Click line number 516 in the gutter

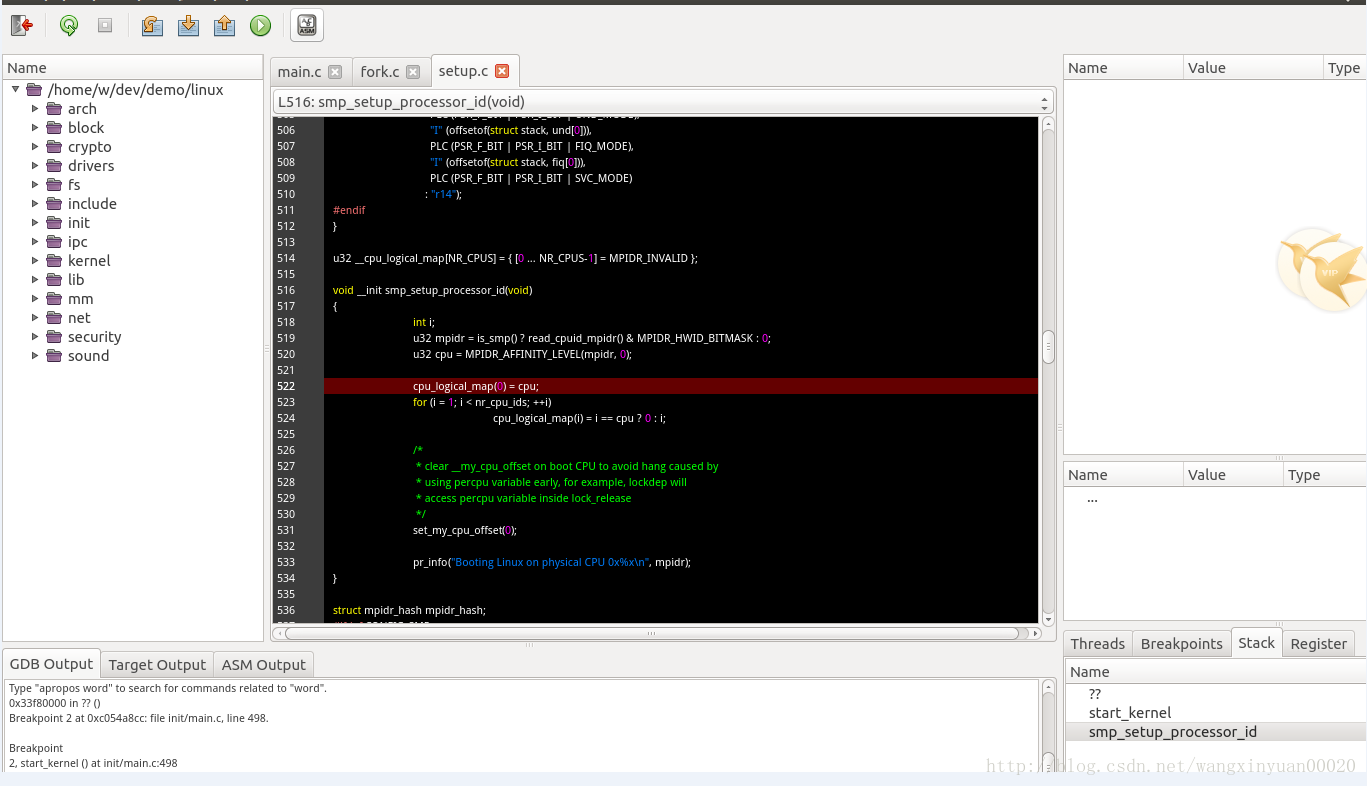tap(286, 290)
